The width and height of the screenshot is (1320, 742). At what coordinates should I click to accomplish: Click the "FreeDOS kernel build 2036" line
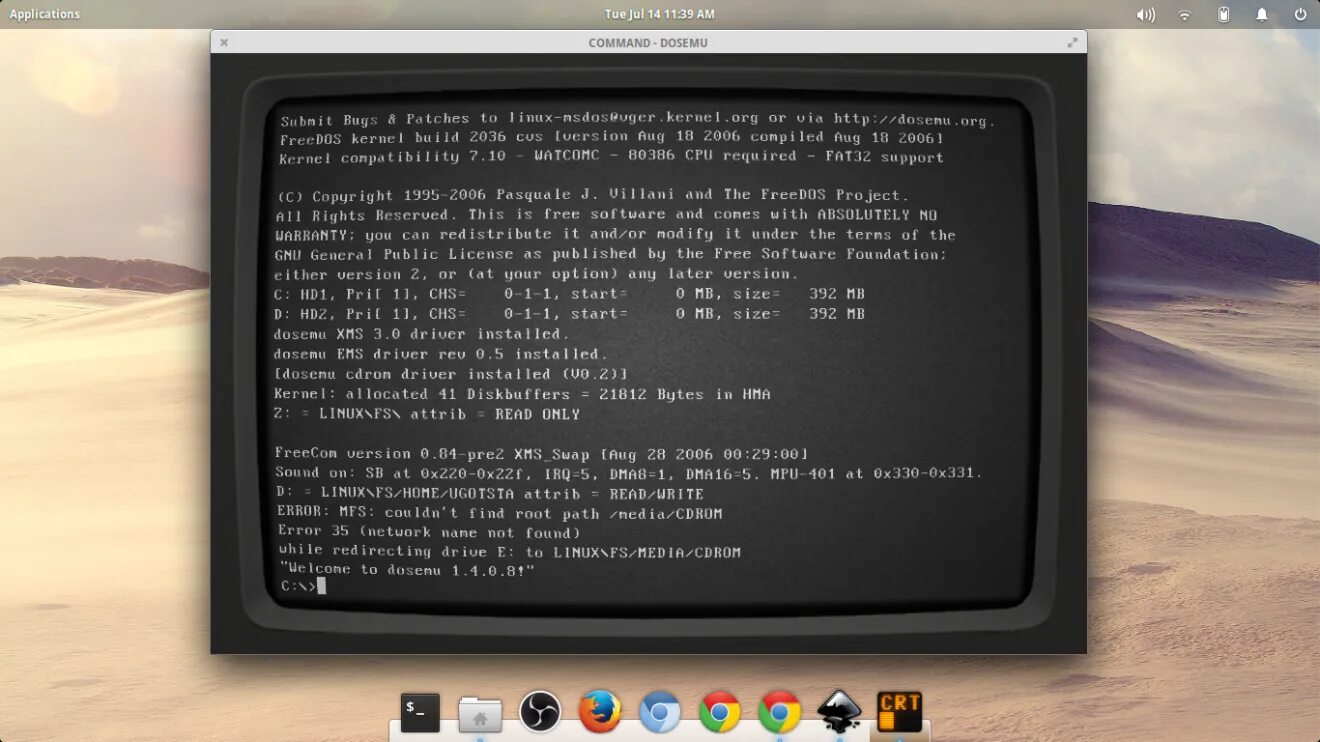(612, 137)
